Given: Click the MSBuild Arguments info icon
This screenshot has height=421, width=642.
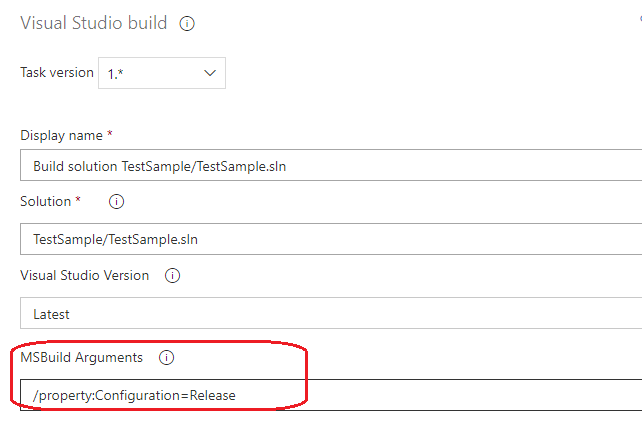Looking at the screenshot, I should point(167,357).
